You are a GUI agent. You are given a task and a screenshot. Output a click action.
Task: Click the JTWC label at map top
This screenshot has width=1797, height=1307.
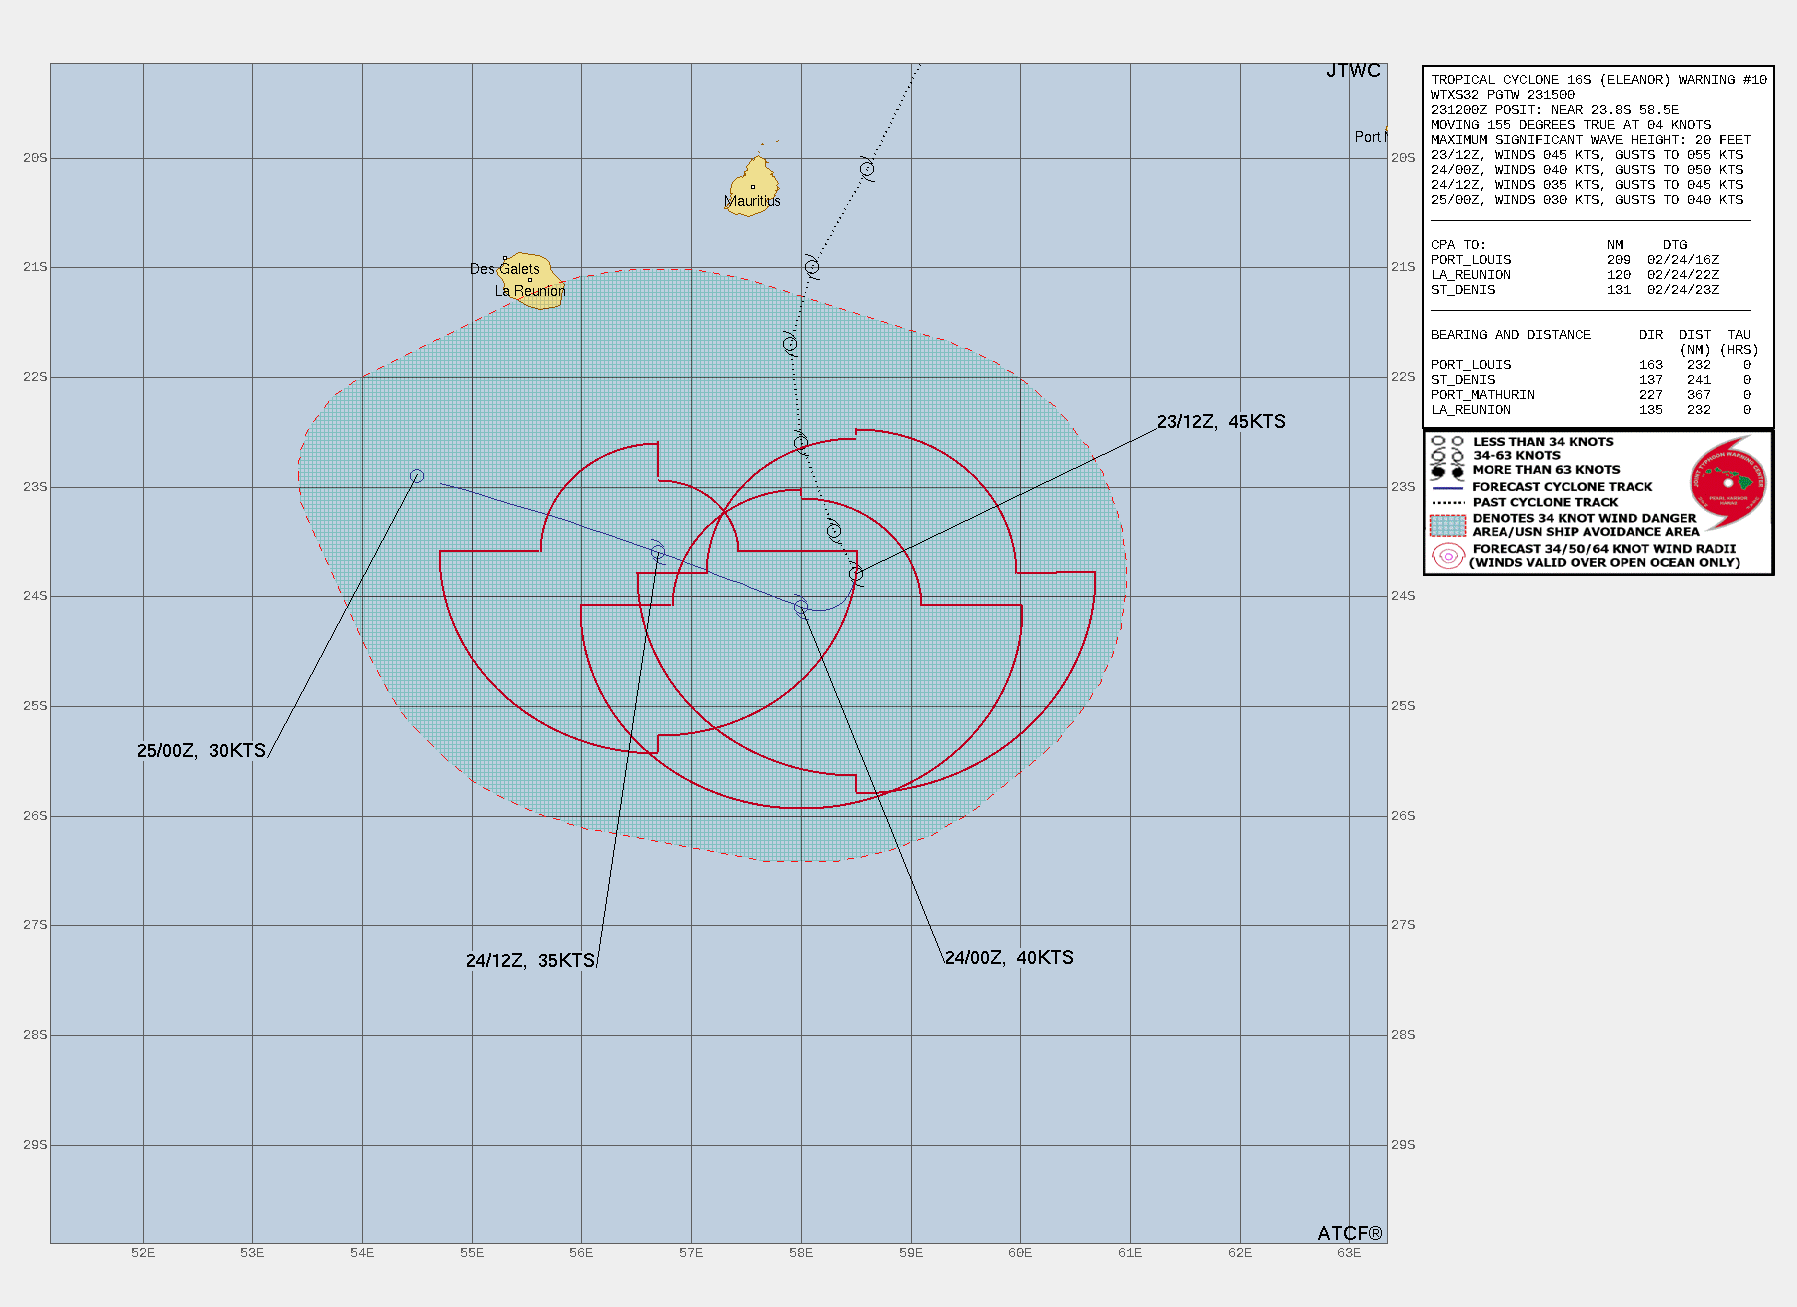pos(1353,71)
